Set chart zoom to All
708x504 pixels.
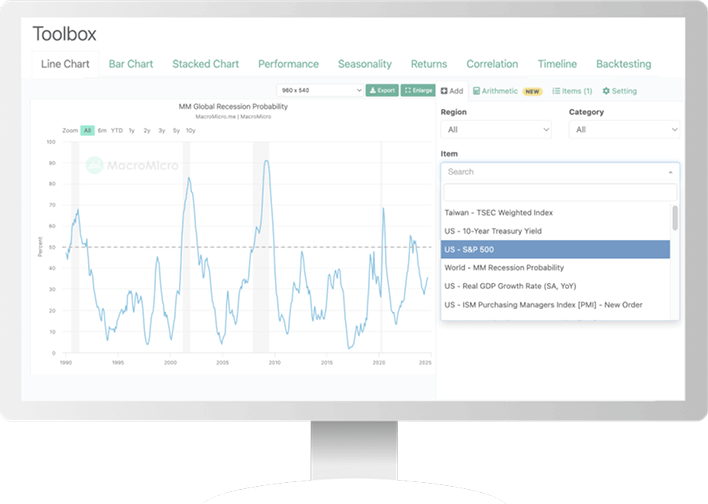87,131
